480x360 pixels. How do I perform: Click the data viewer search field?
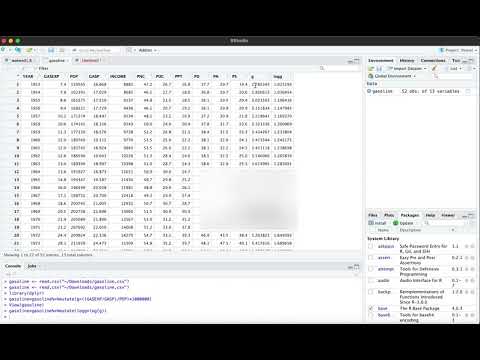[x=339, y=68]
